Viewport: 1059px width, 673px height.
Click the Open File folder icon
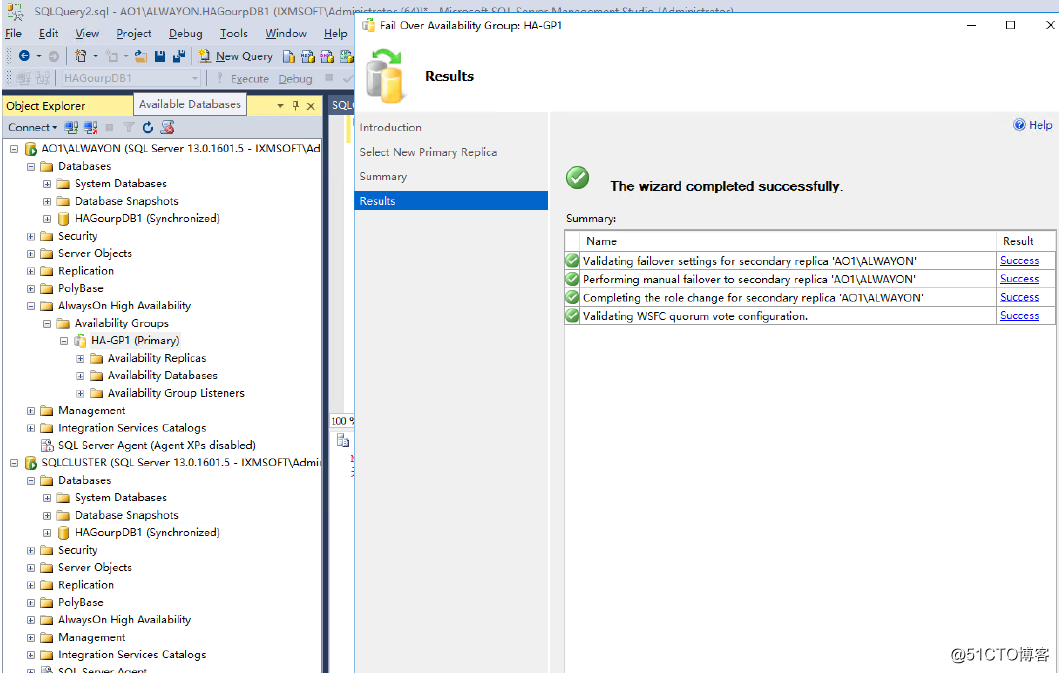[x=140, y=56]
